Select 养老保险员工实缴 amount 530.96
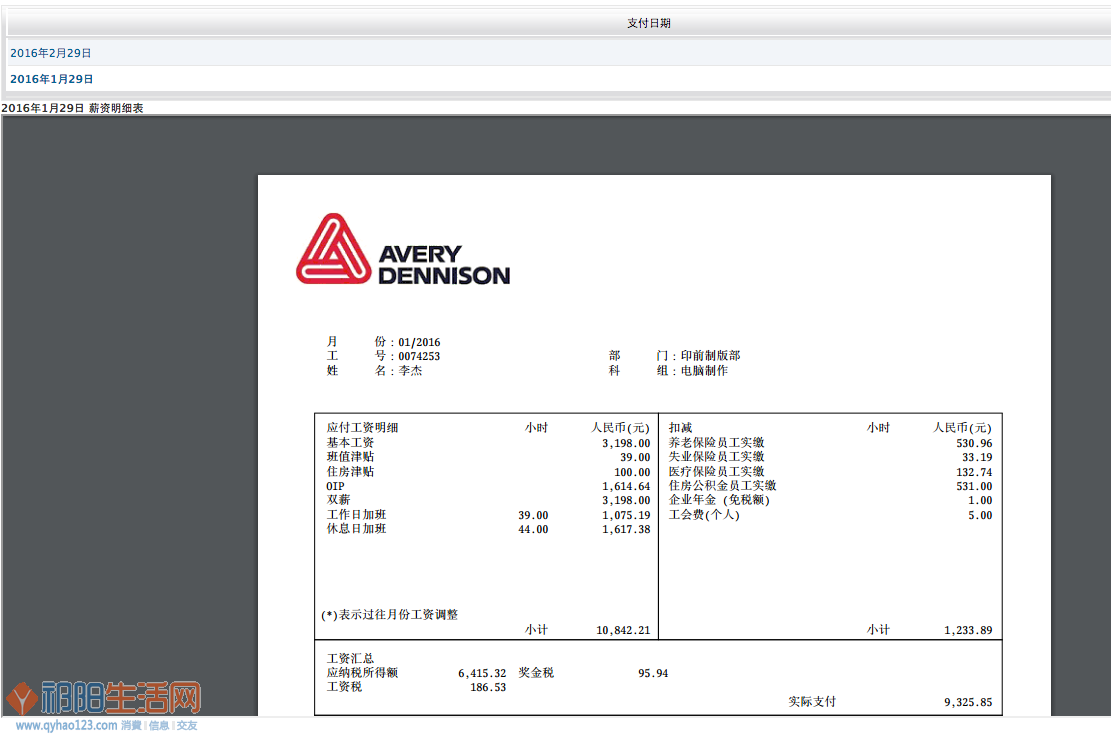 click(x=974, y=444)
